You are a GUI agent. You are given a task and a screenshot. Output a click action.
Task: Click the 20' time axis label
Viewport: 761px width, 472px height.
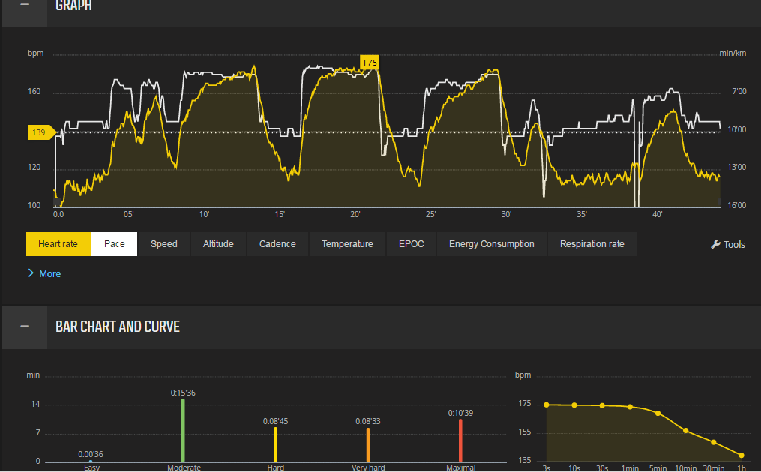(355, 214)
